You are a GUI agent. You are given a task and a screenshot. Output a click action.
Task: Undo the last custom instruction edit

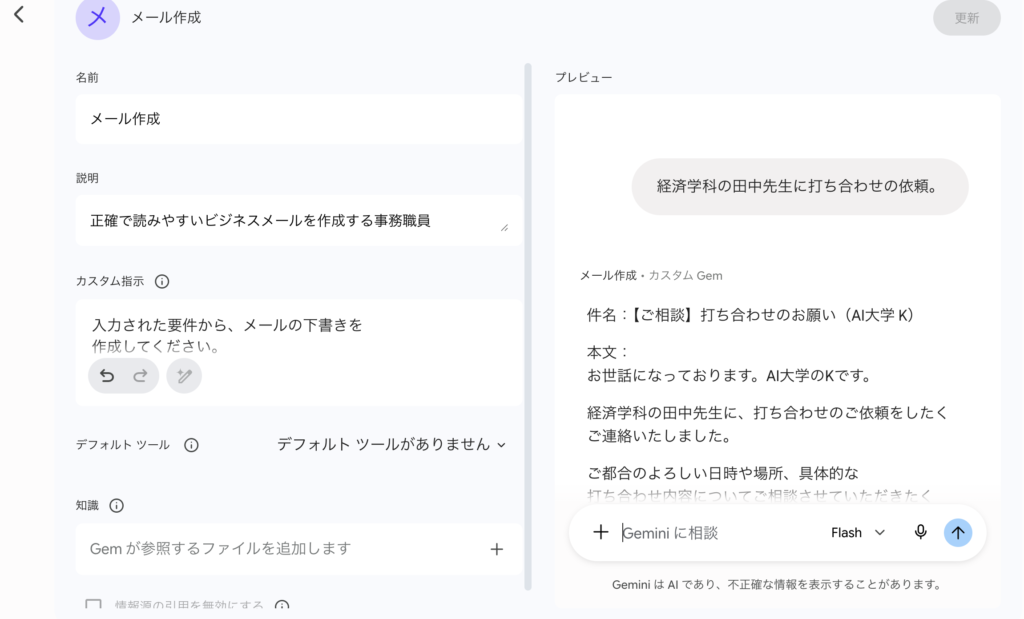pos(107,375)
